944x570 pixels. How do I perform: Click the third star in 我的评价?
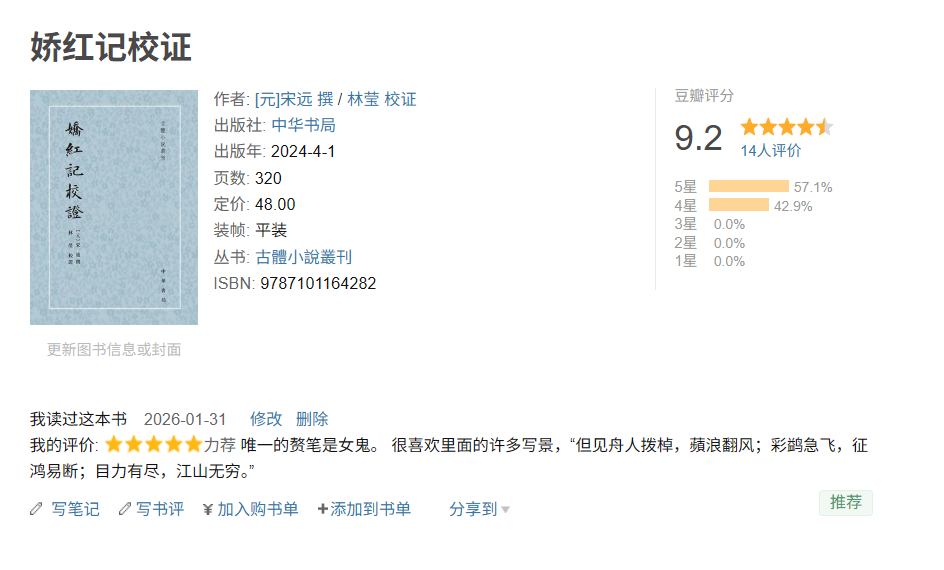pyautogui.click(x=154, y=445)
